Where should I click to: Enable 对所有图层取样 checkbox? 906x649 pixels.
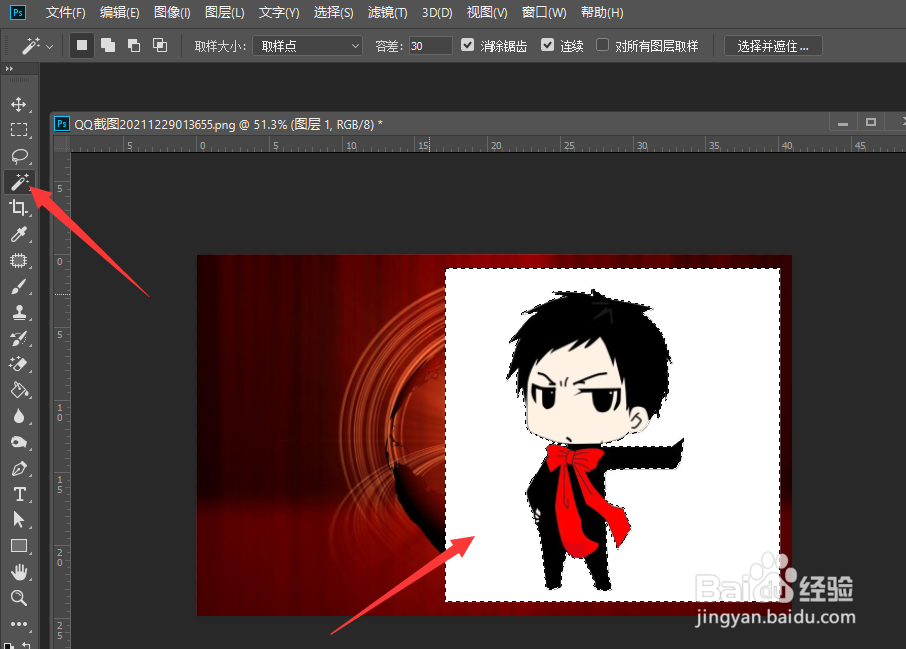[x=602, y=44]
